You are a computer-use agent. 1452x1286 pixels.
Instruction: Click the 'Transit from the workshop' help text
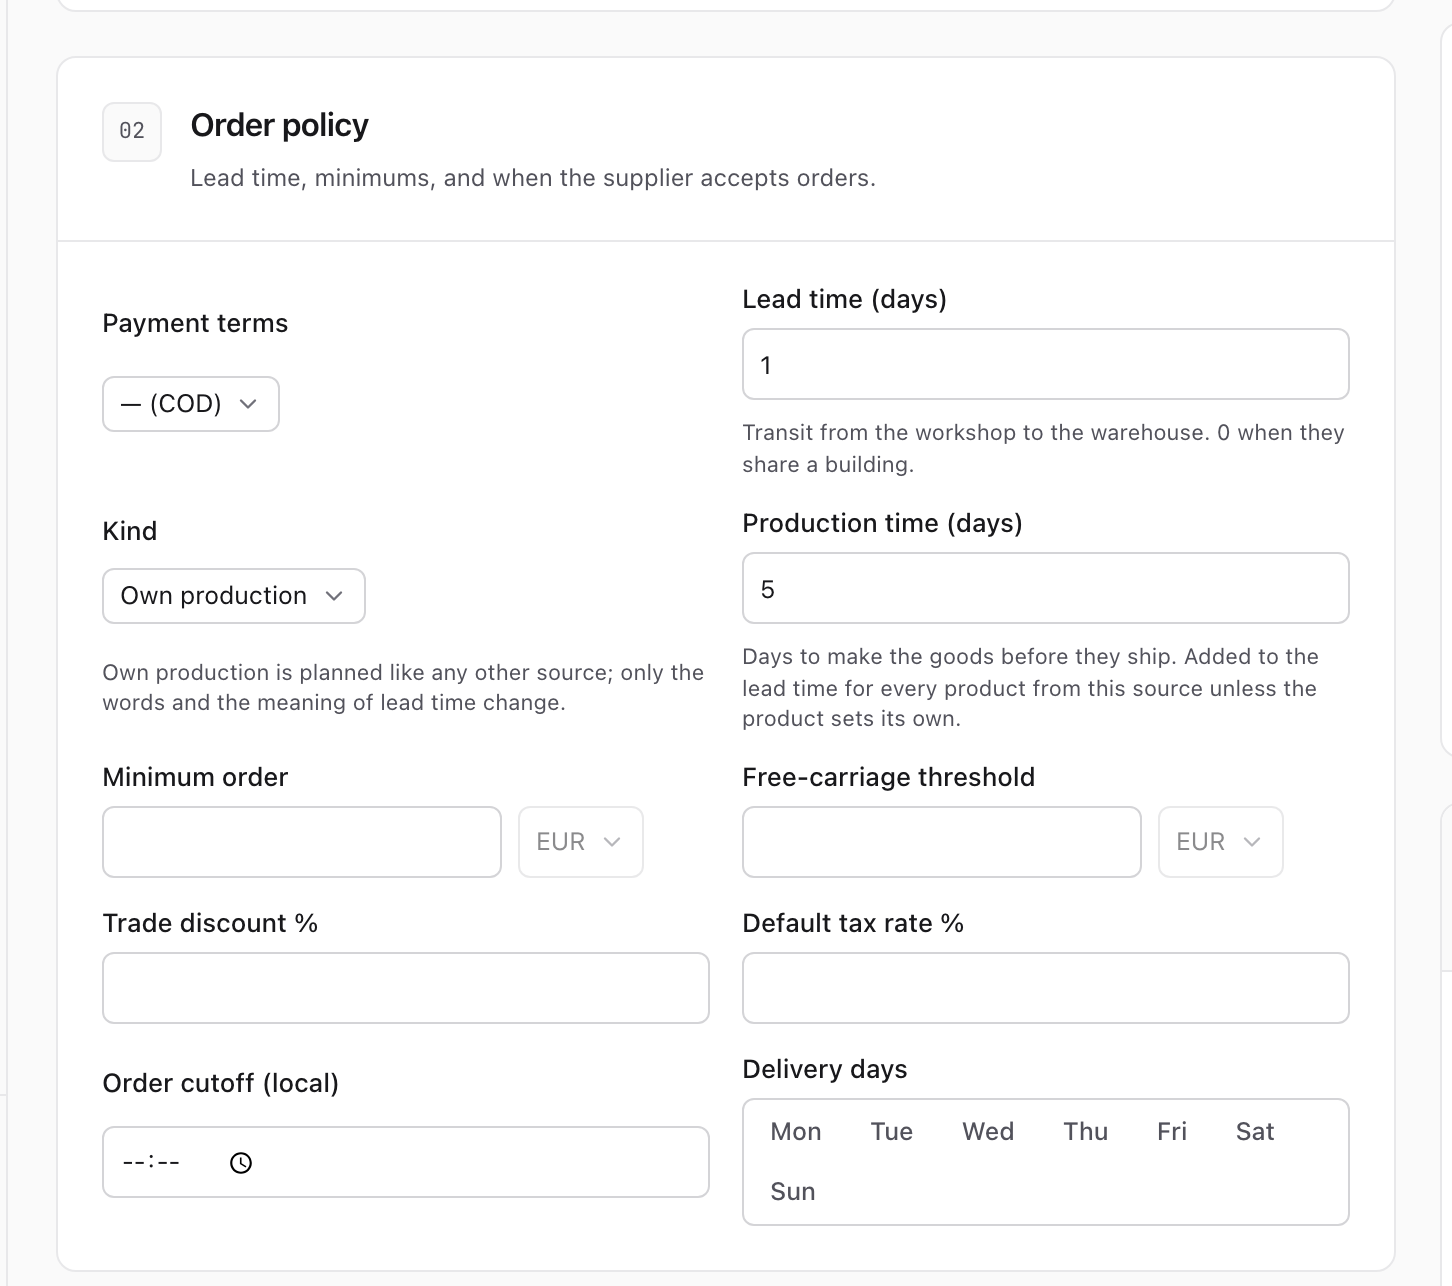point(1043,448)
